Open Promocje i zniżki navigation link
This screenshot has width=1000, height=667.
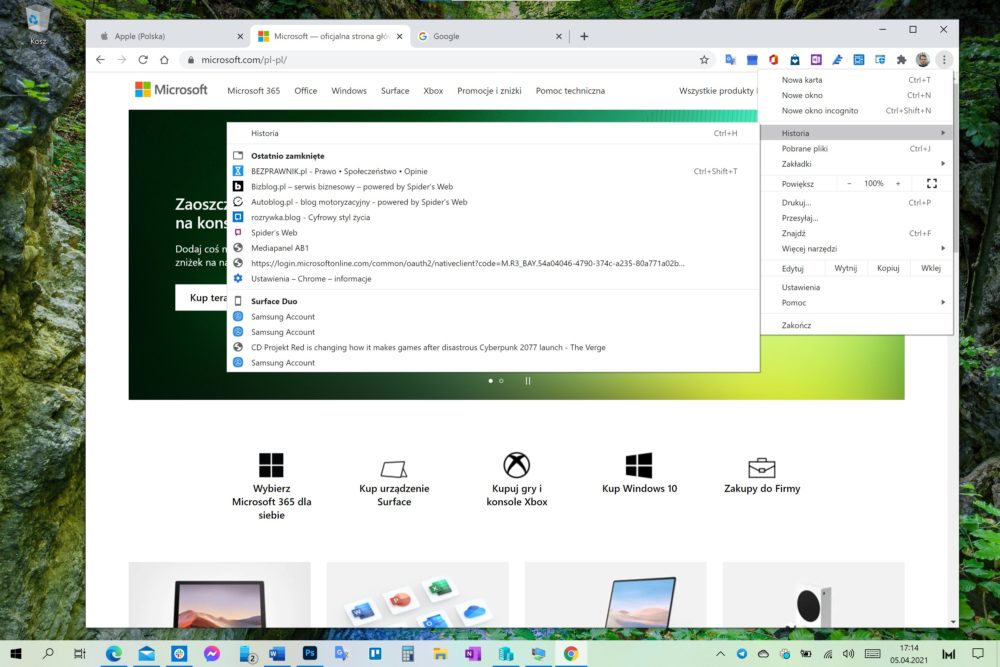click(489, 91)
